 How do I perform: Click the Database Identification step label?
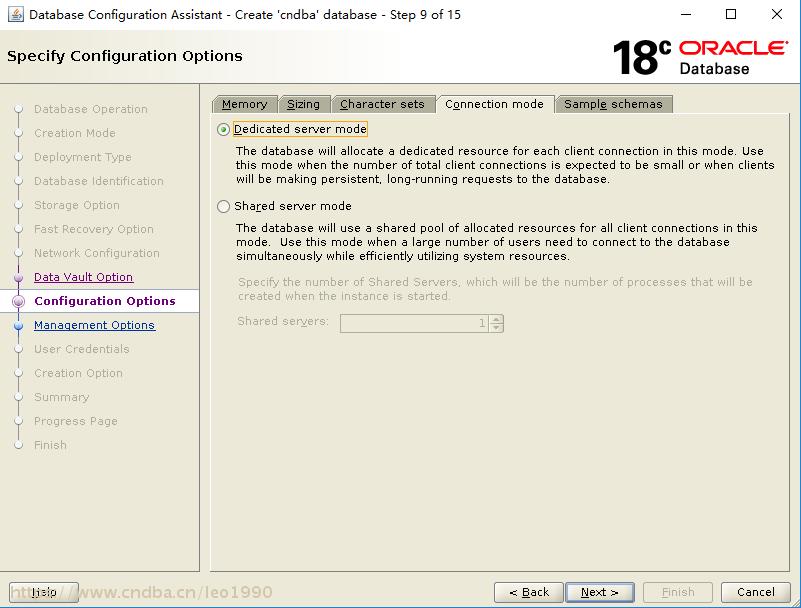pos(99,181)
